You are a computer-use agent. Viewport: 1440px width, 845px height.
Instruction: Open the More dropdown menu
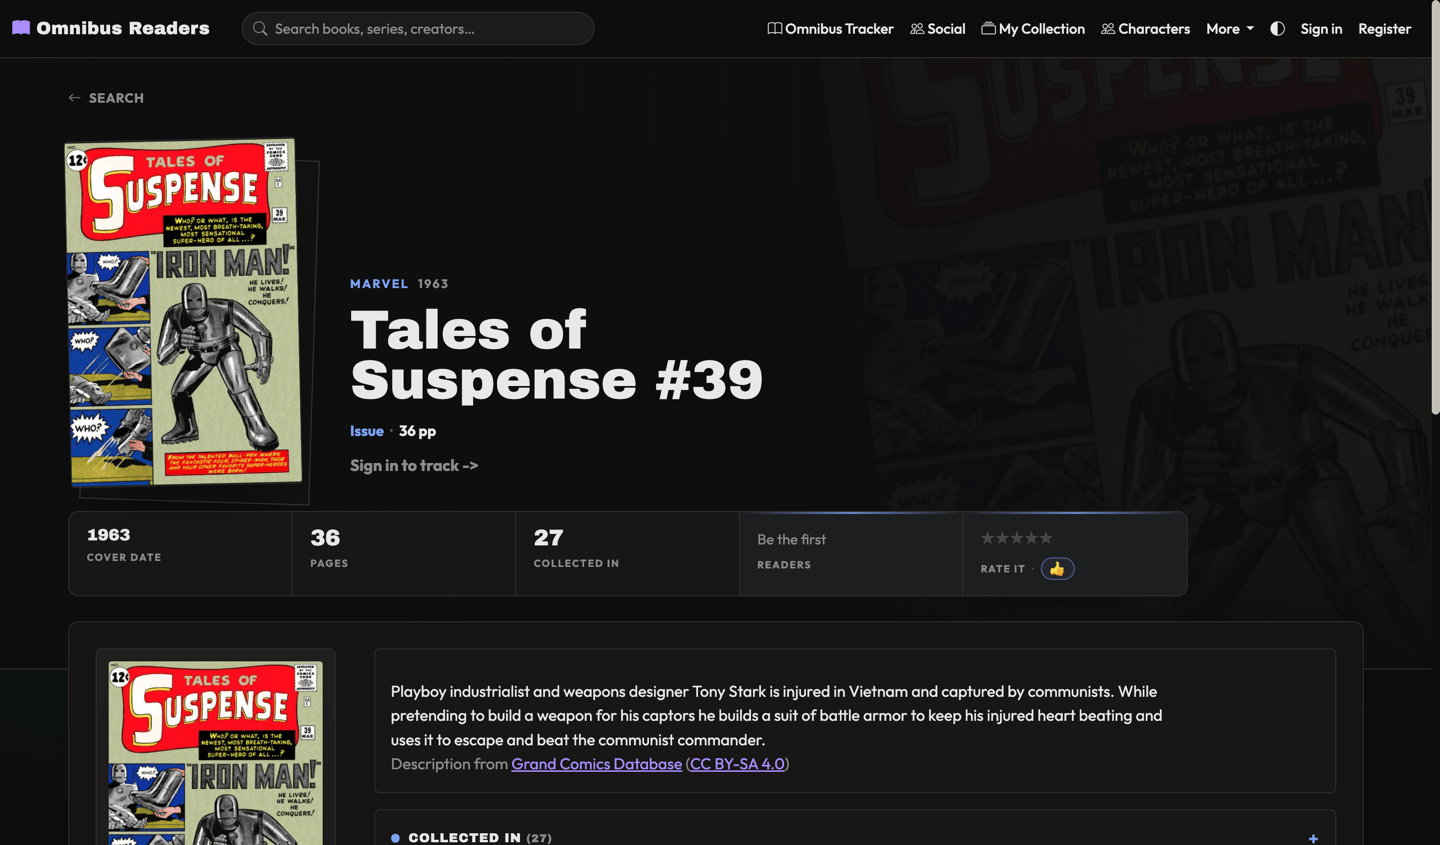[x=1229, y=29]
